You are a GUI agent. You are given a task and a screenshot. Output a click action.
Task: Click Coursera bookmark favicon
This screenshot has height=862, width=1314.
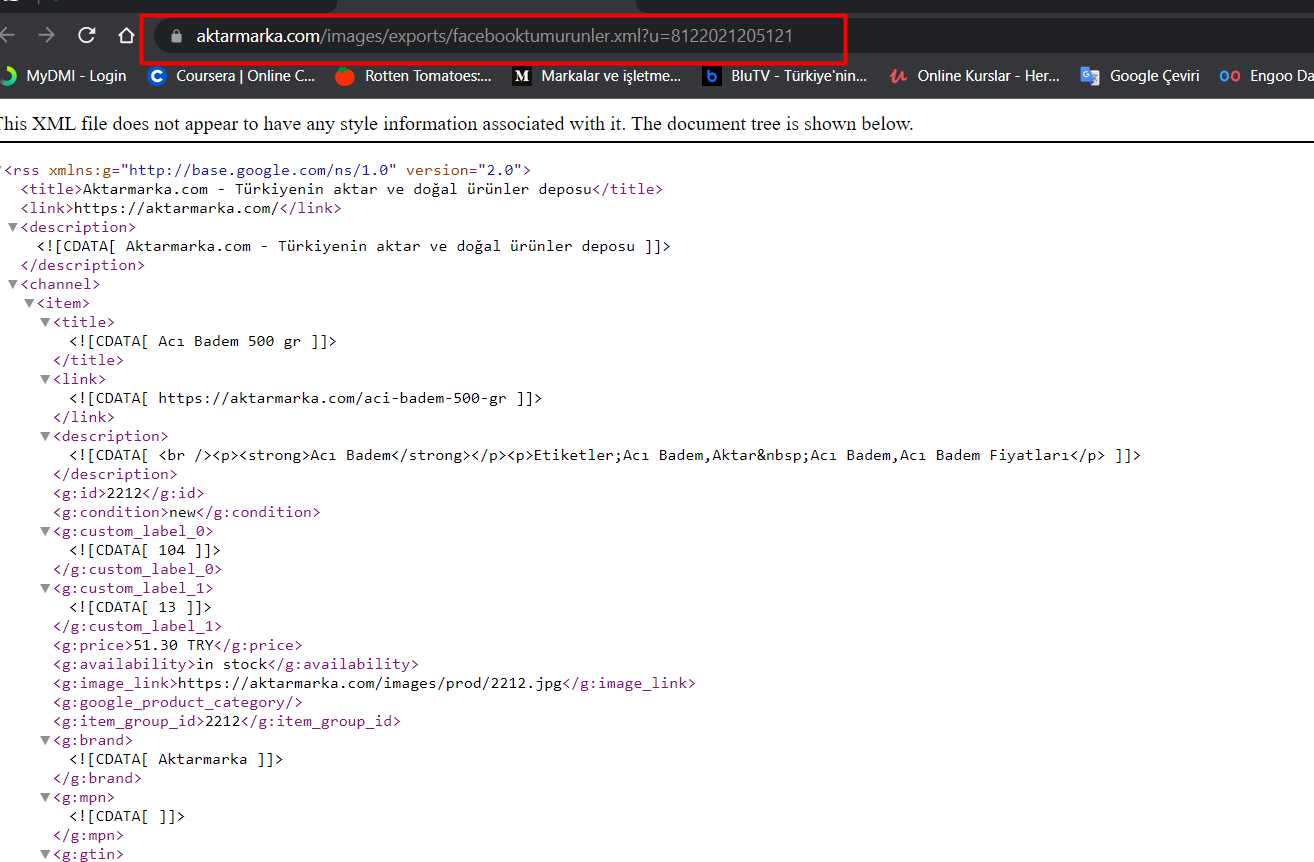click(x=156, y=76)
